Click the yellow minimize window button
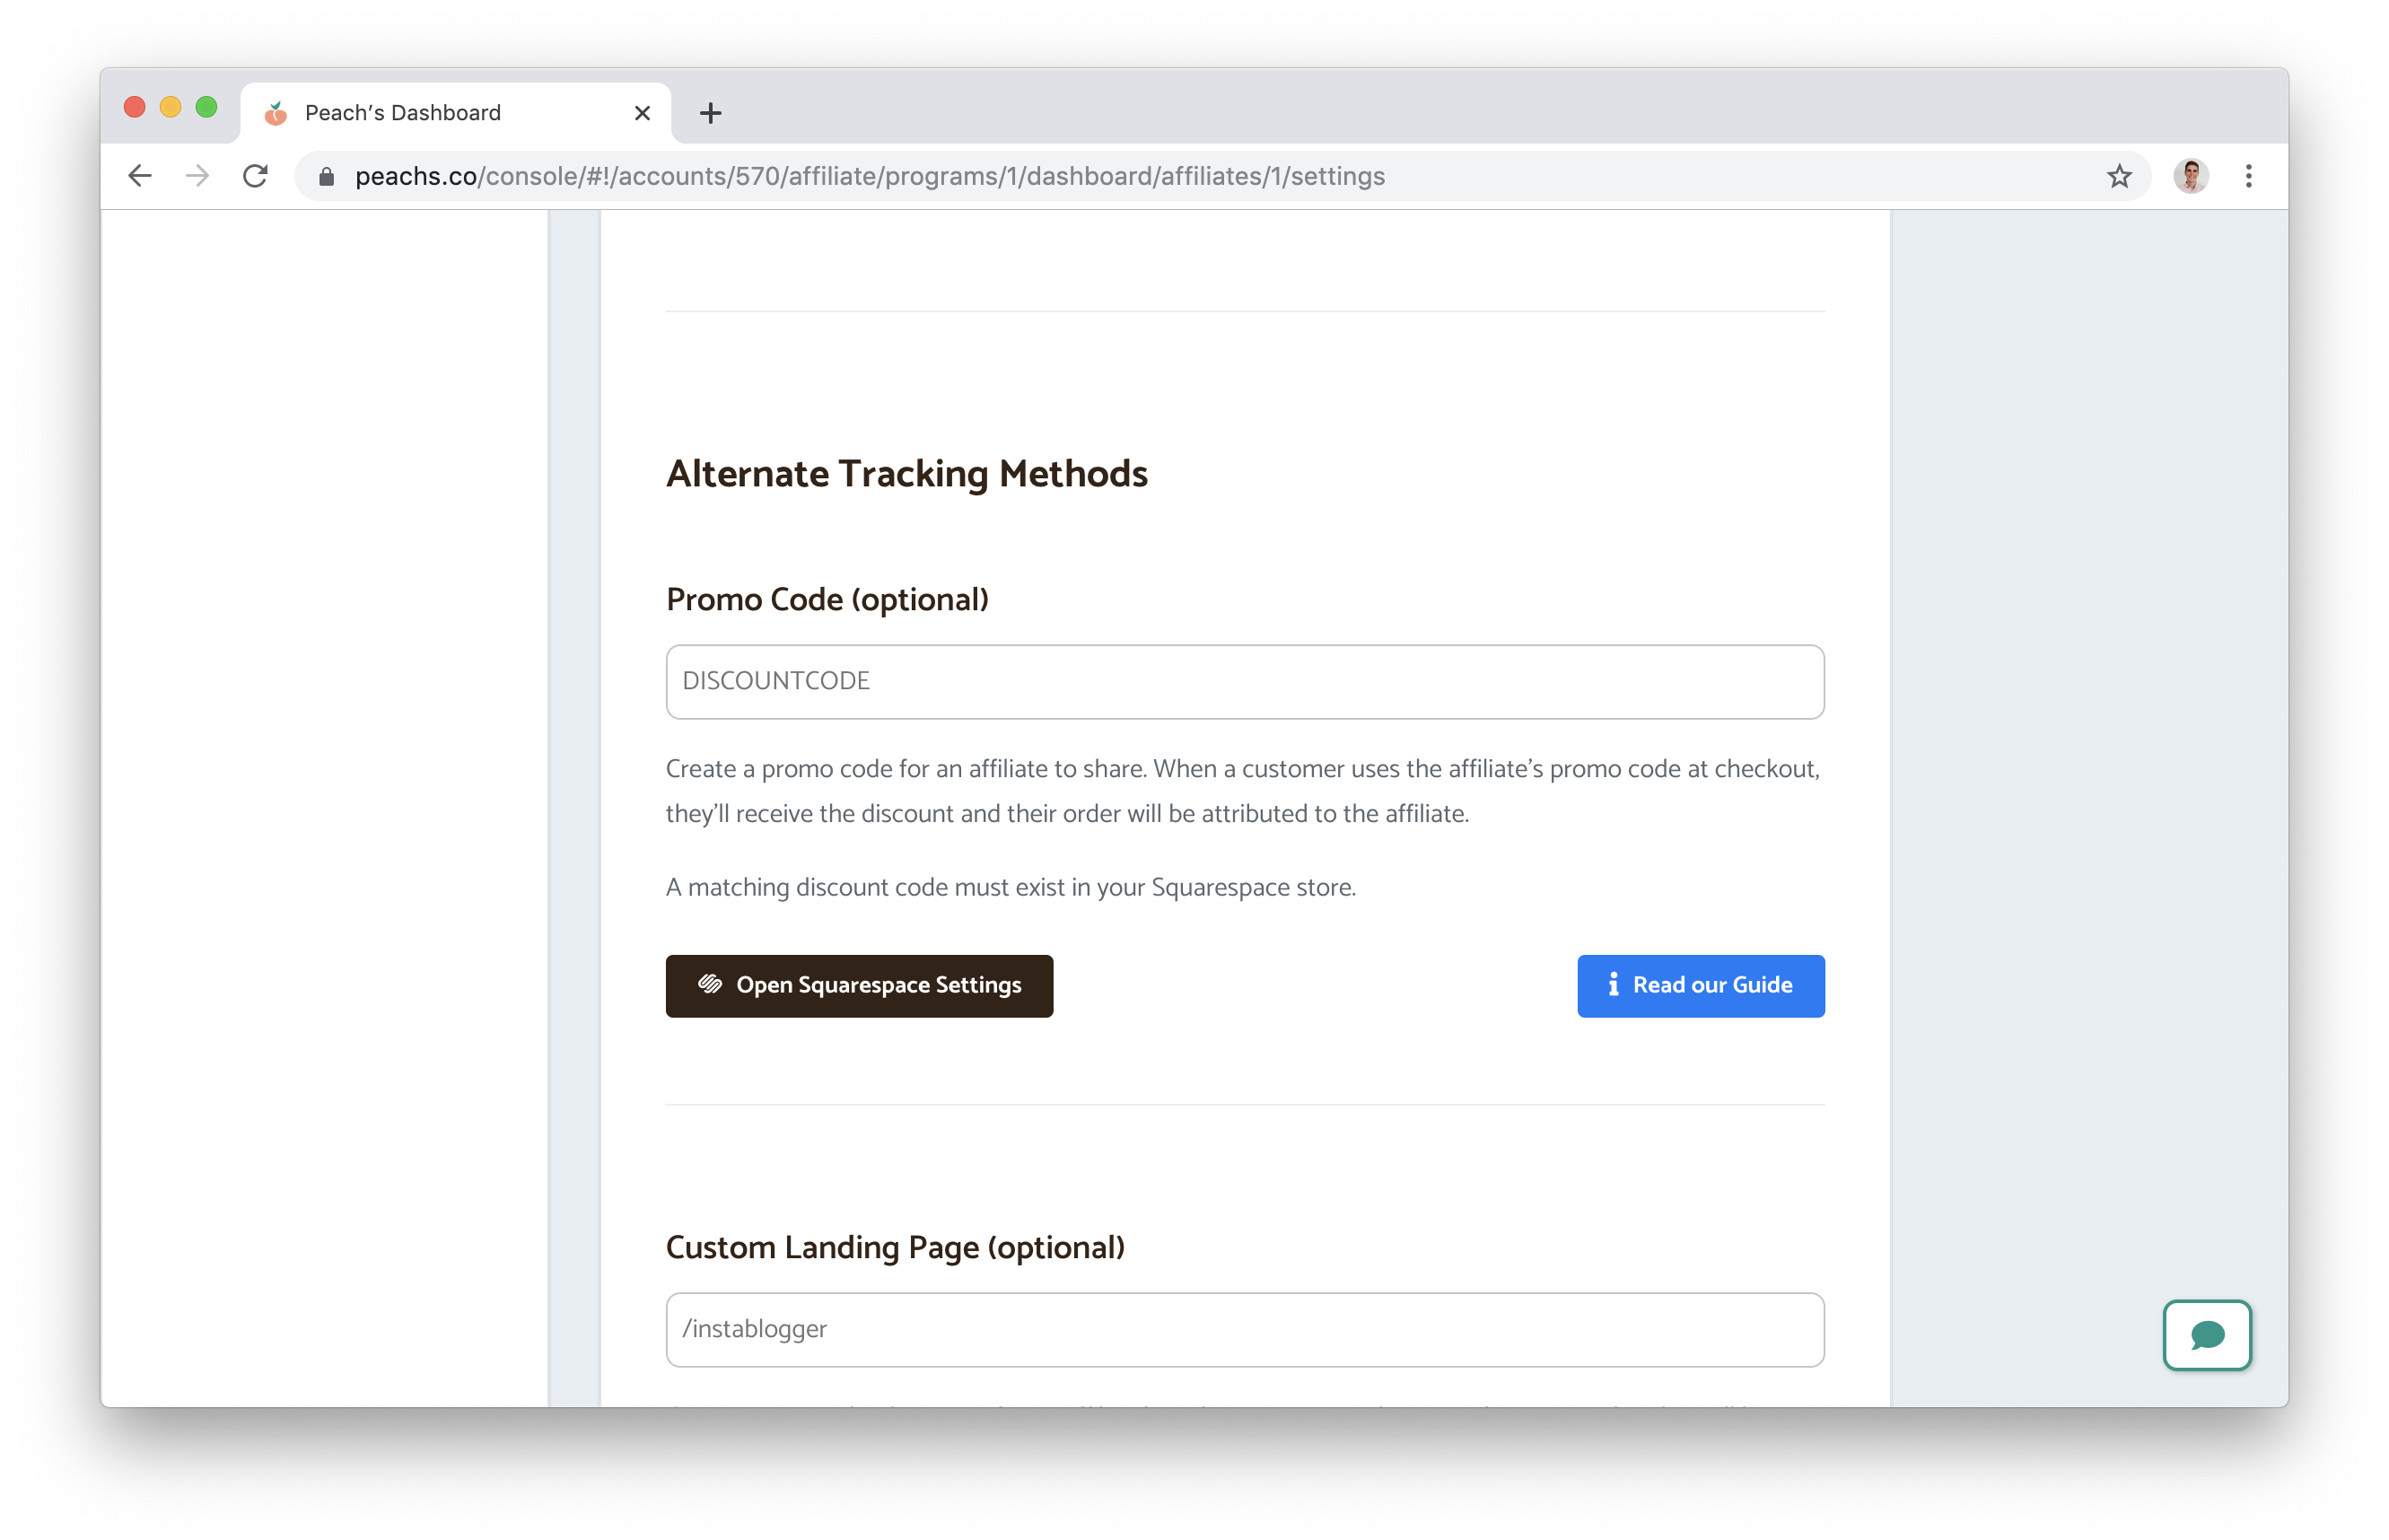2389x1540 pixels. point(170,106)
